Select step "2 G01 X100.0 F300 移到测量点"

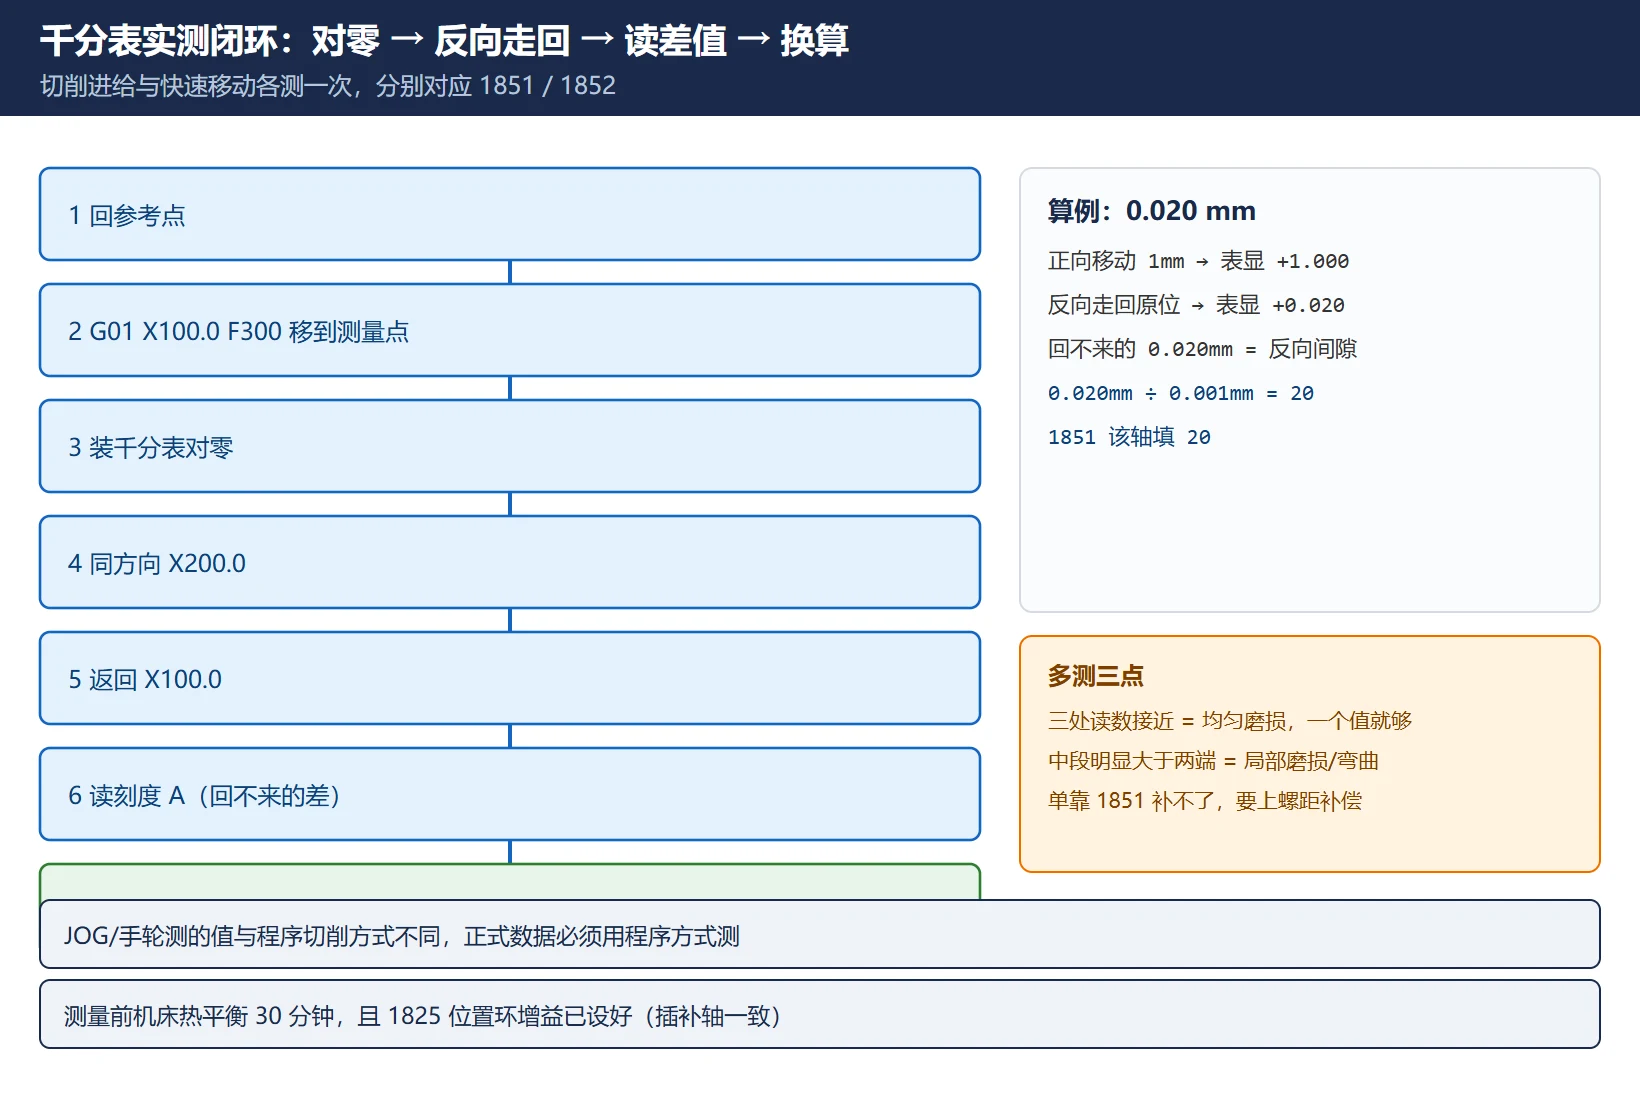point(510,330)
